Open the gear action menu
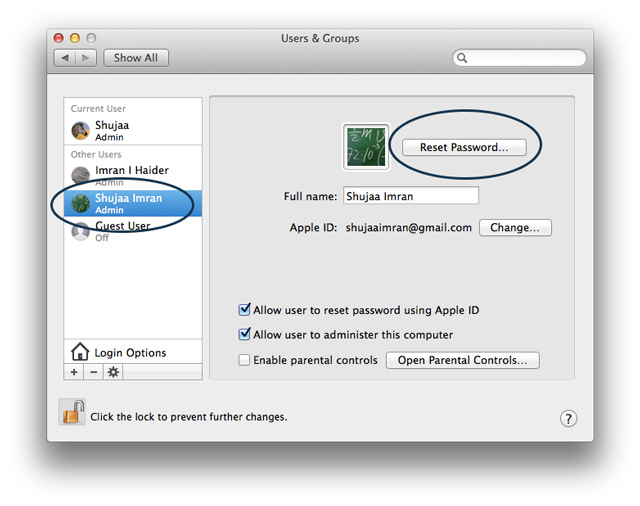Screen dimensions: 640x506 [113, 372]
